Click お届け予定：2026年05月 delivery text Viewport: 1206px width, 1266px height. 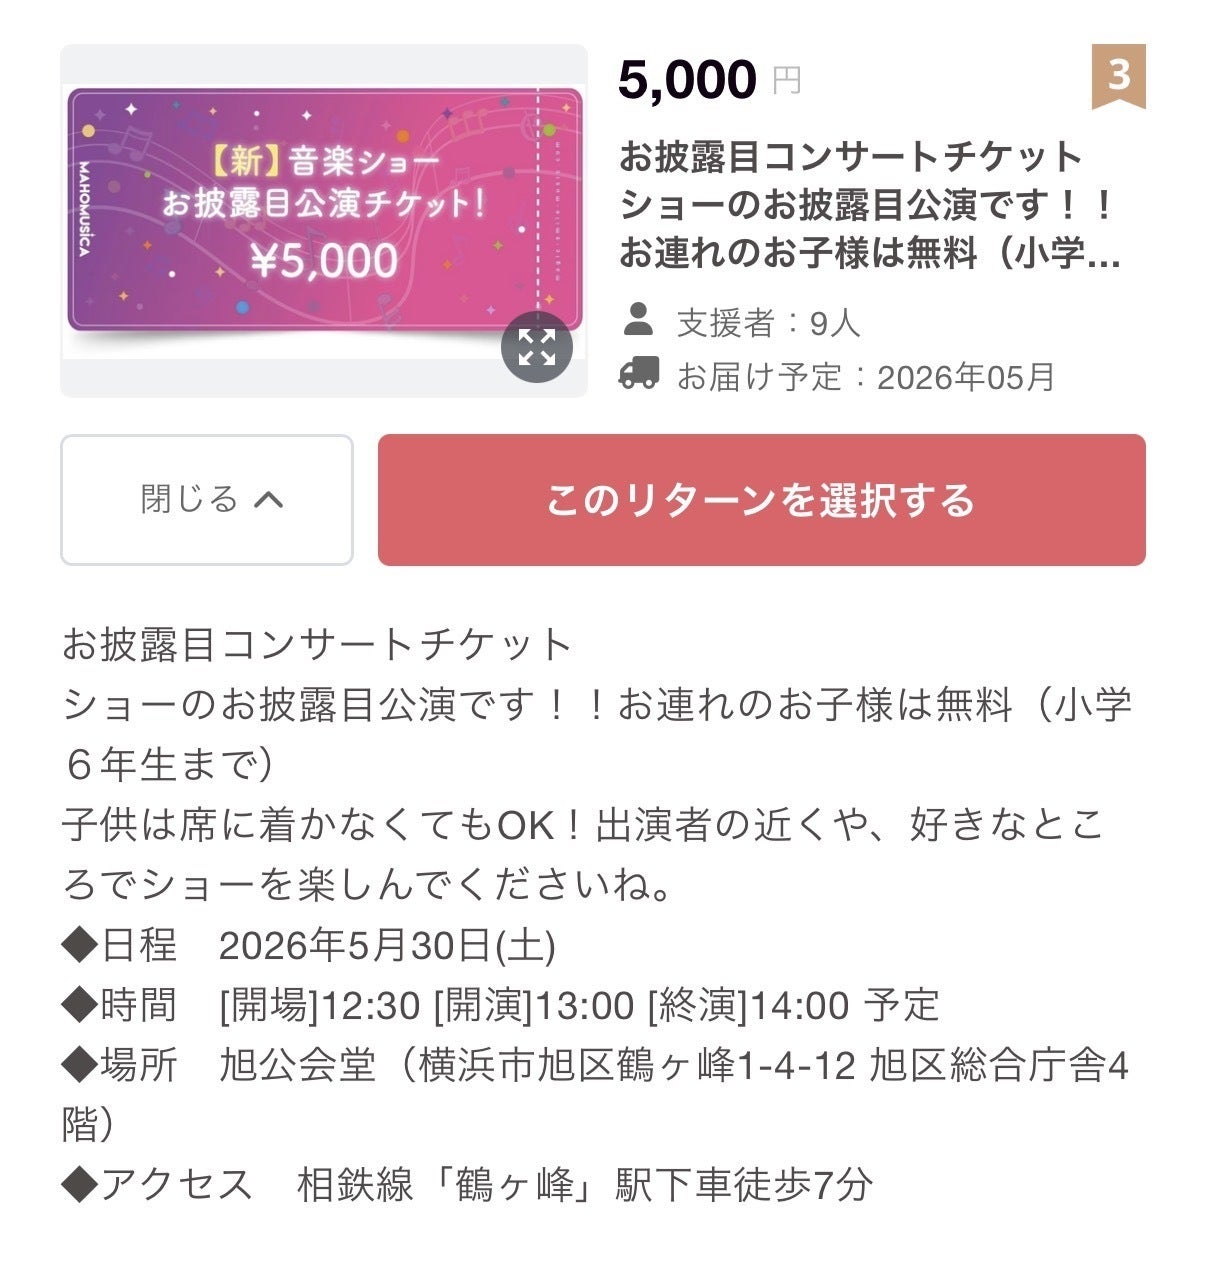(866, 377)
